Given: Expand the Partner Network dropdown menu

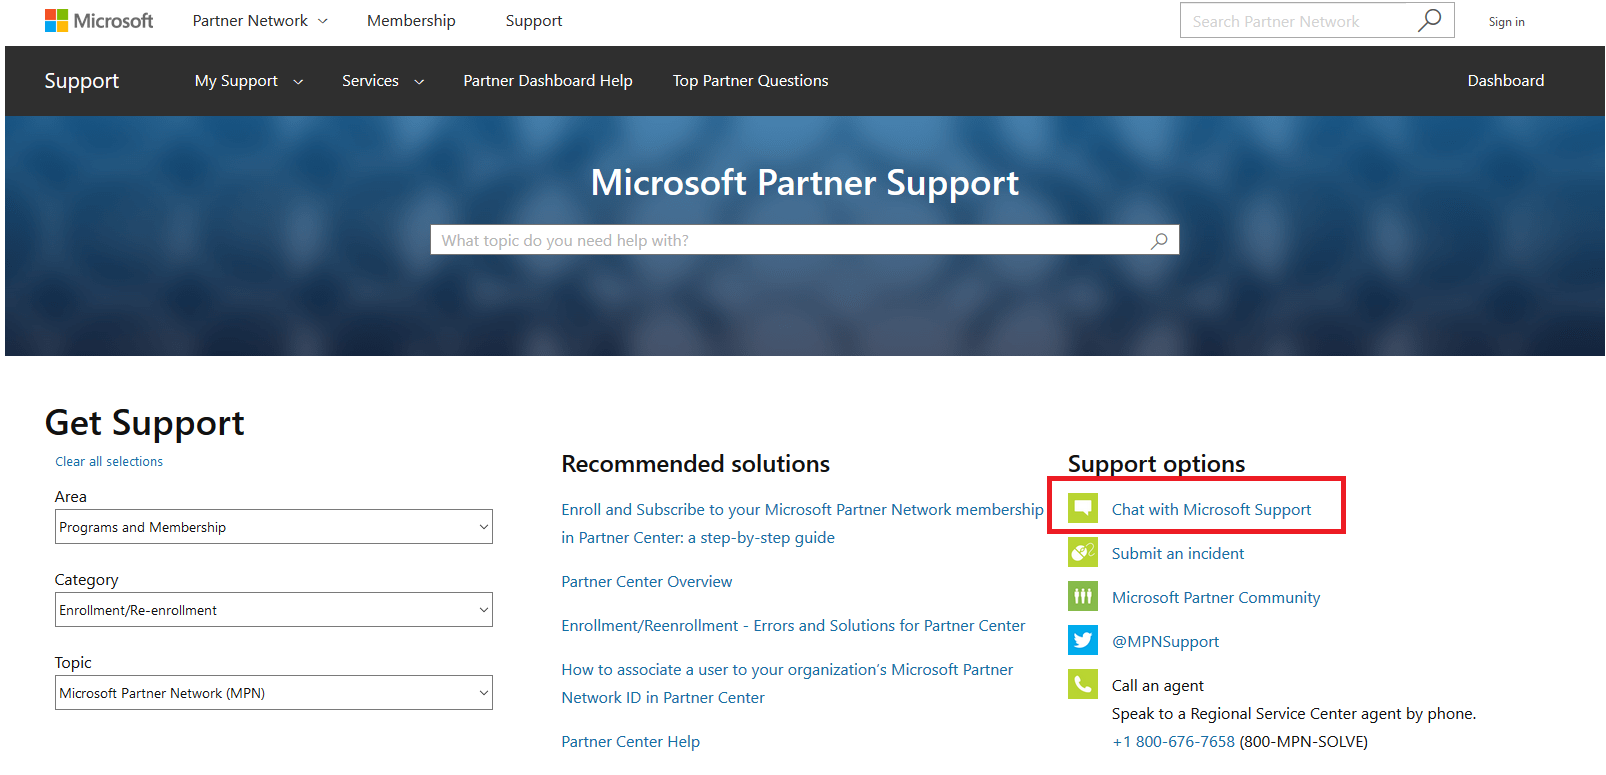Looking at the screenshot, I should [x=260, y=21].
